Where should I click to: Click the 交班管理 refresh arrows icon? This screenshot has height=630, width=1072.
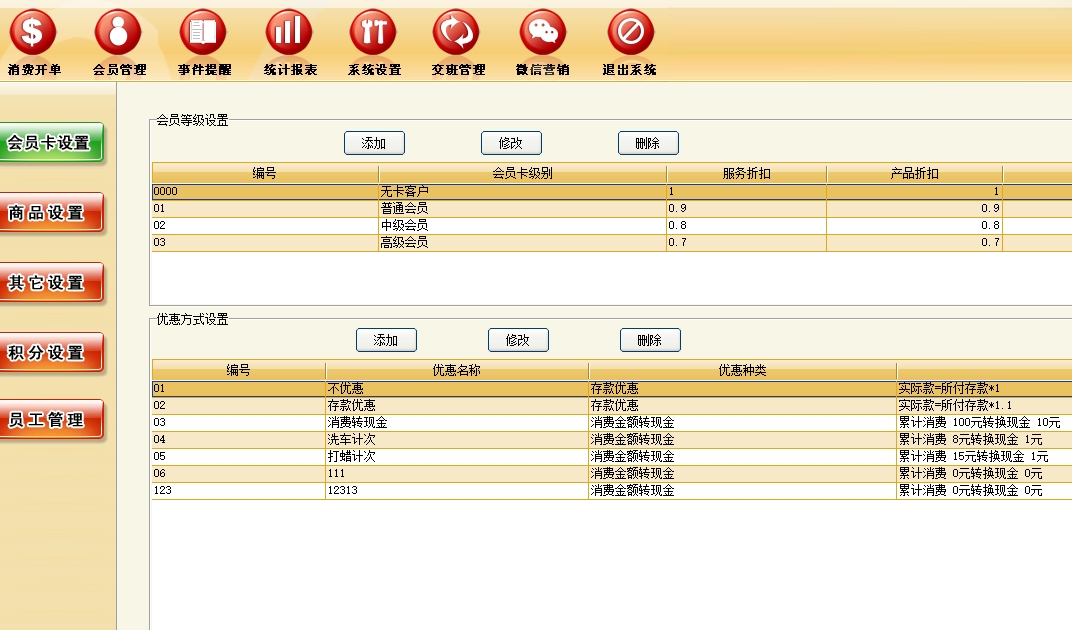pos(457,33)
